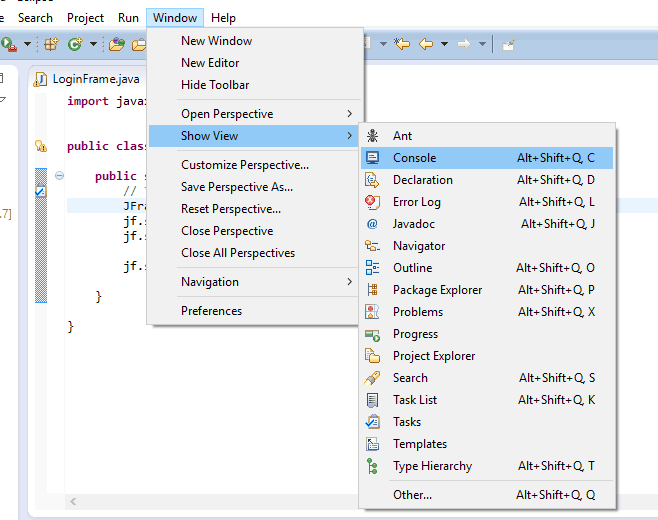Select Hide Toolbar menu entry
Viewport: 658px width, 520px height.
[x=255, y=85]
